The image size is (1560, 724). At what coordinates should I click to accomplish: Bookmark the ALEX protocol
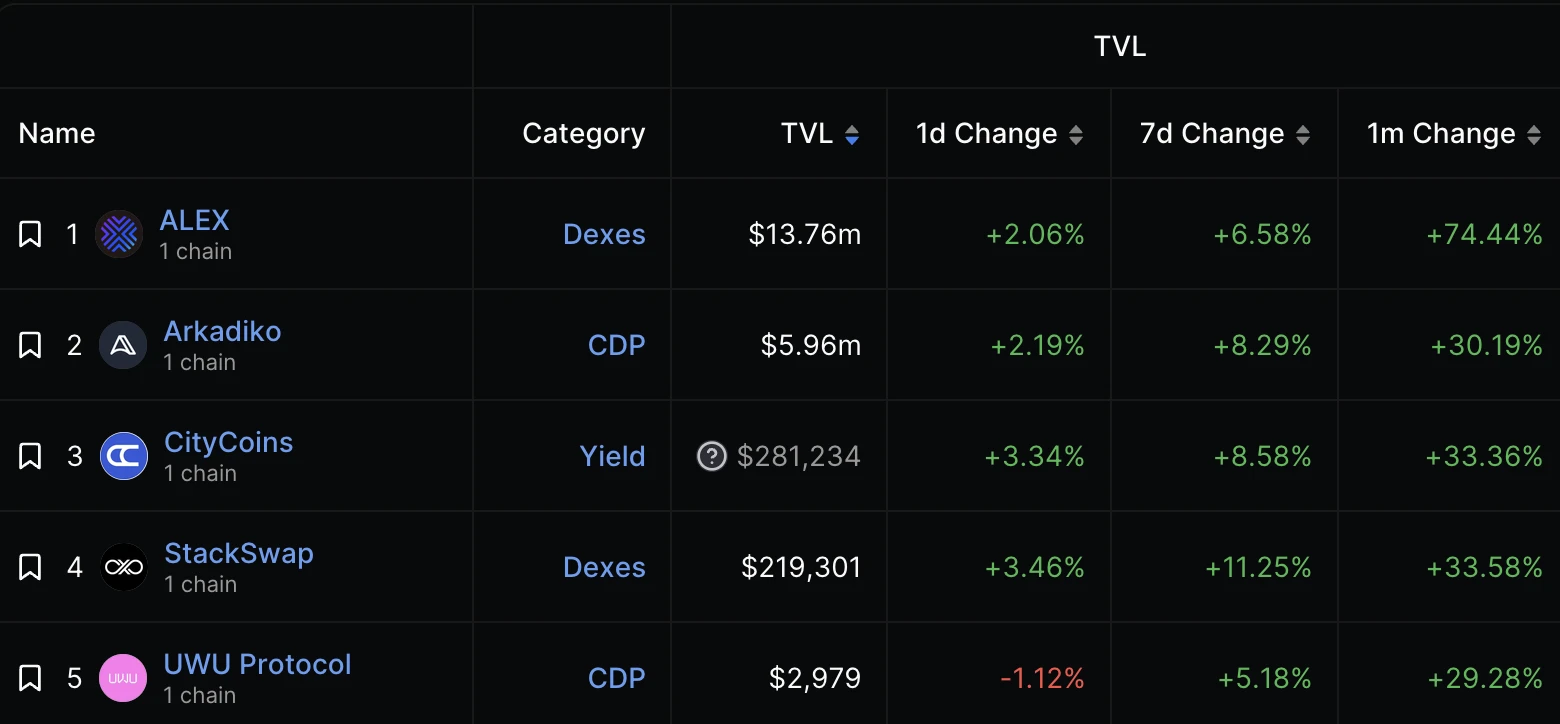[30, 234]
